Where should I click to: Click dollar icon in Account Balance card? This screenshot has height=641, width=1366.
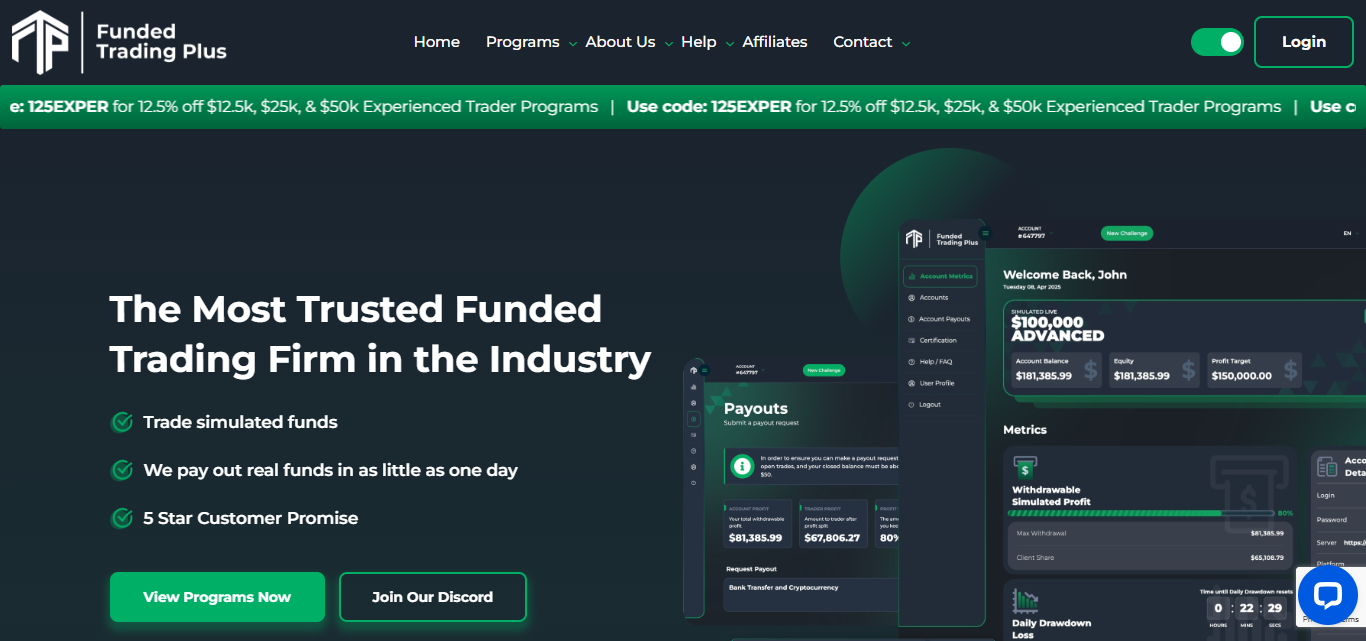(x=1089, y=370)
